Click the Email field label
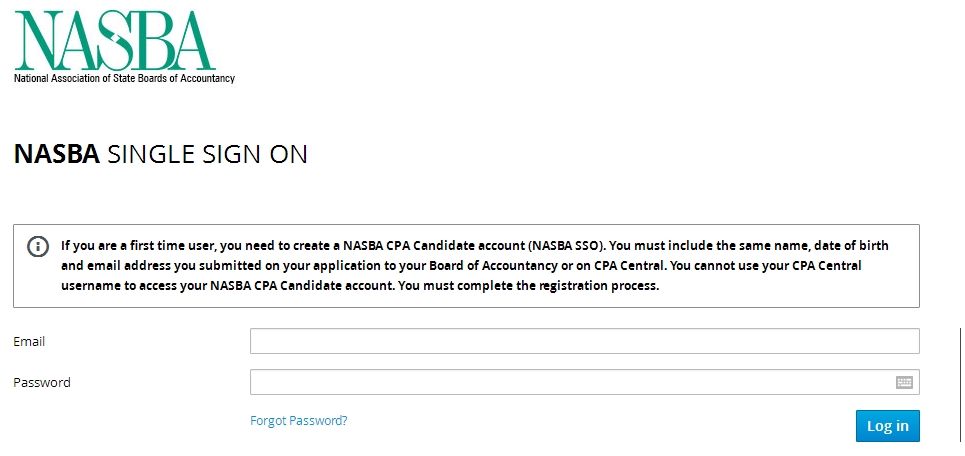The width and height of the screenshot is (965, 456). [x=29, y=341]
